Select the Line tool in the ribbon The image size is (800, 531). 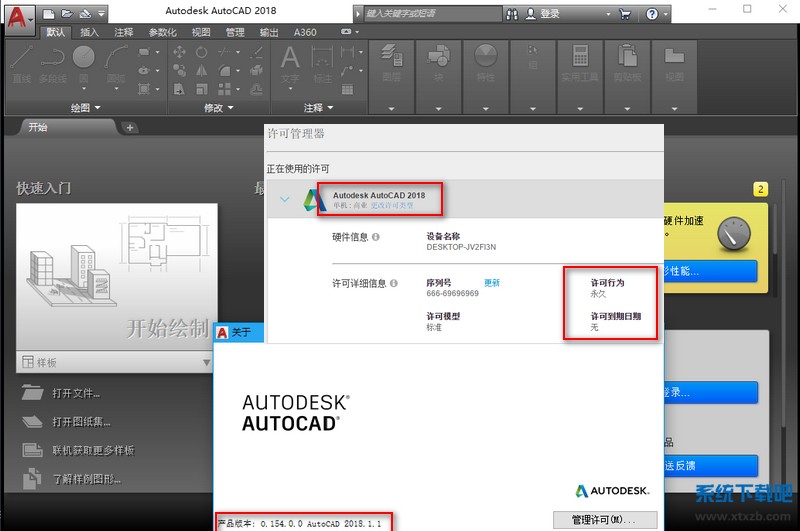(22, 60)
